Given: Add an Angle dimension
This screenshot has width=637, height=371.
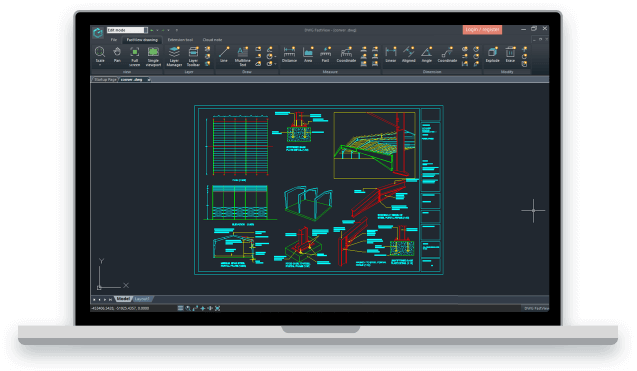Looking at the screenshot, I should [x=427, y=55].
